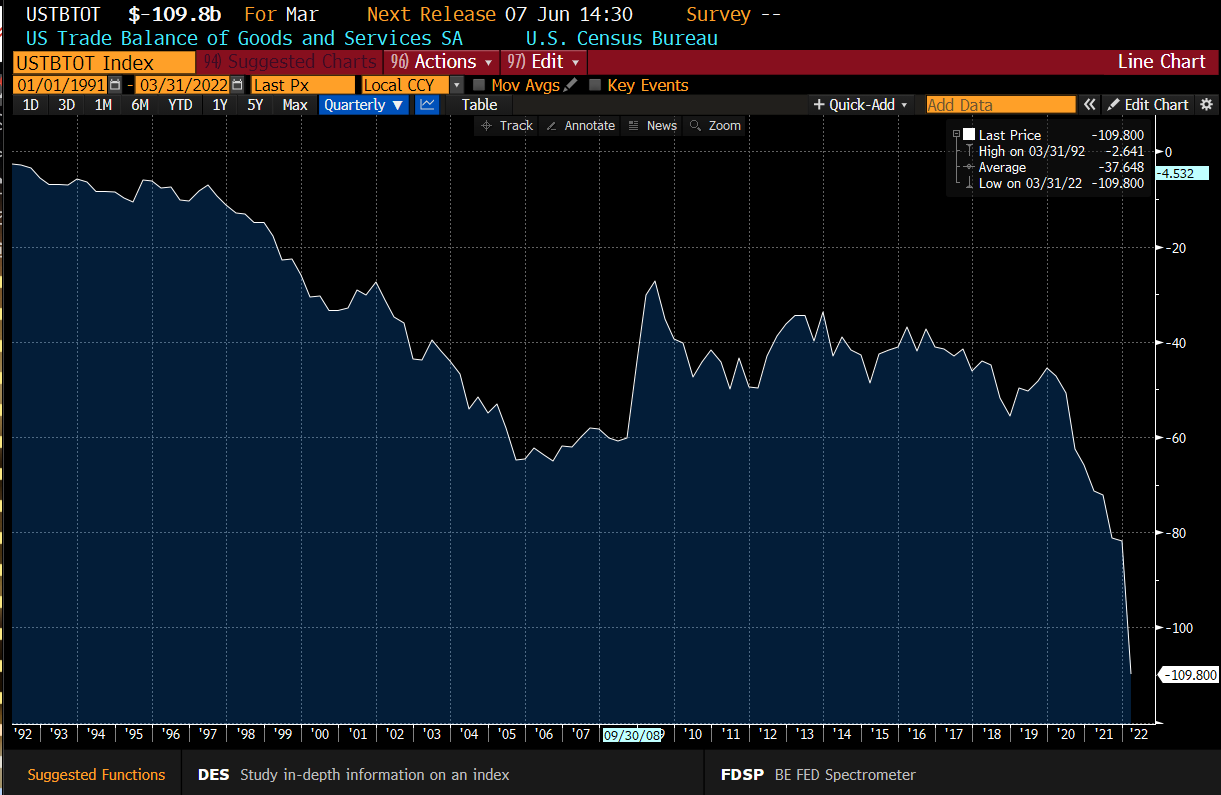1221x795 pixels.
Task: Collapse the Last Price legend tree
Action: tap(956, 135)
